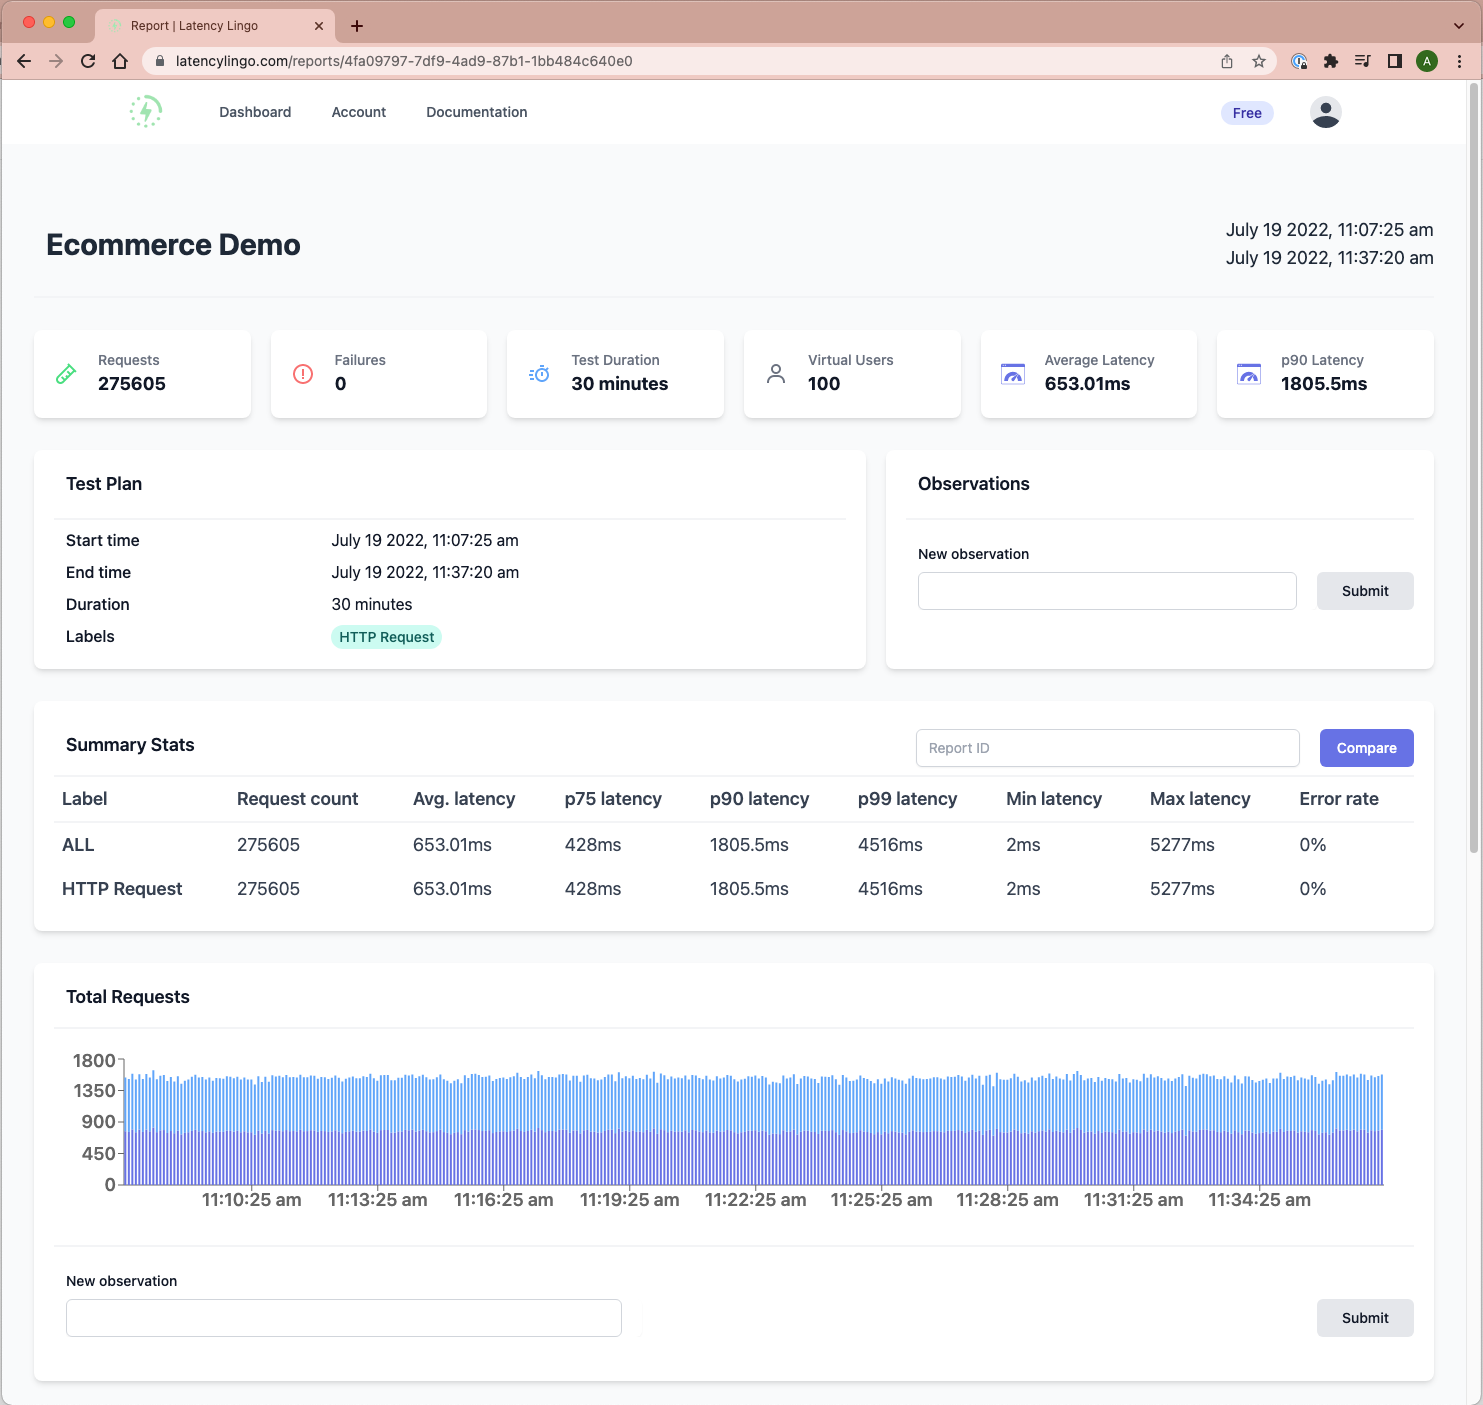Focus the Total Requests new observation input
The height and width of the screenshot is (1405, 1483).
(343, 1318)
